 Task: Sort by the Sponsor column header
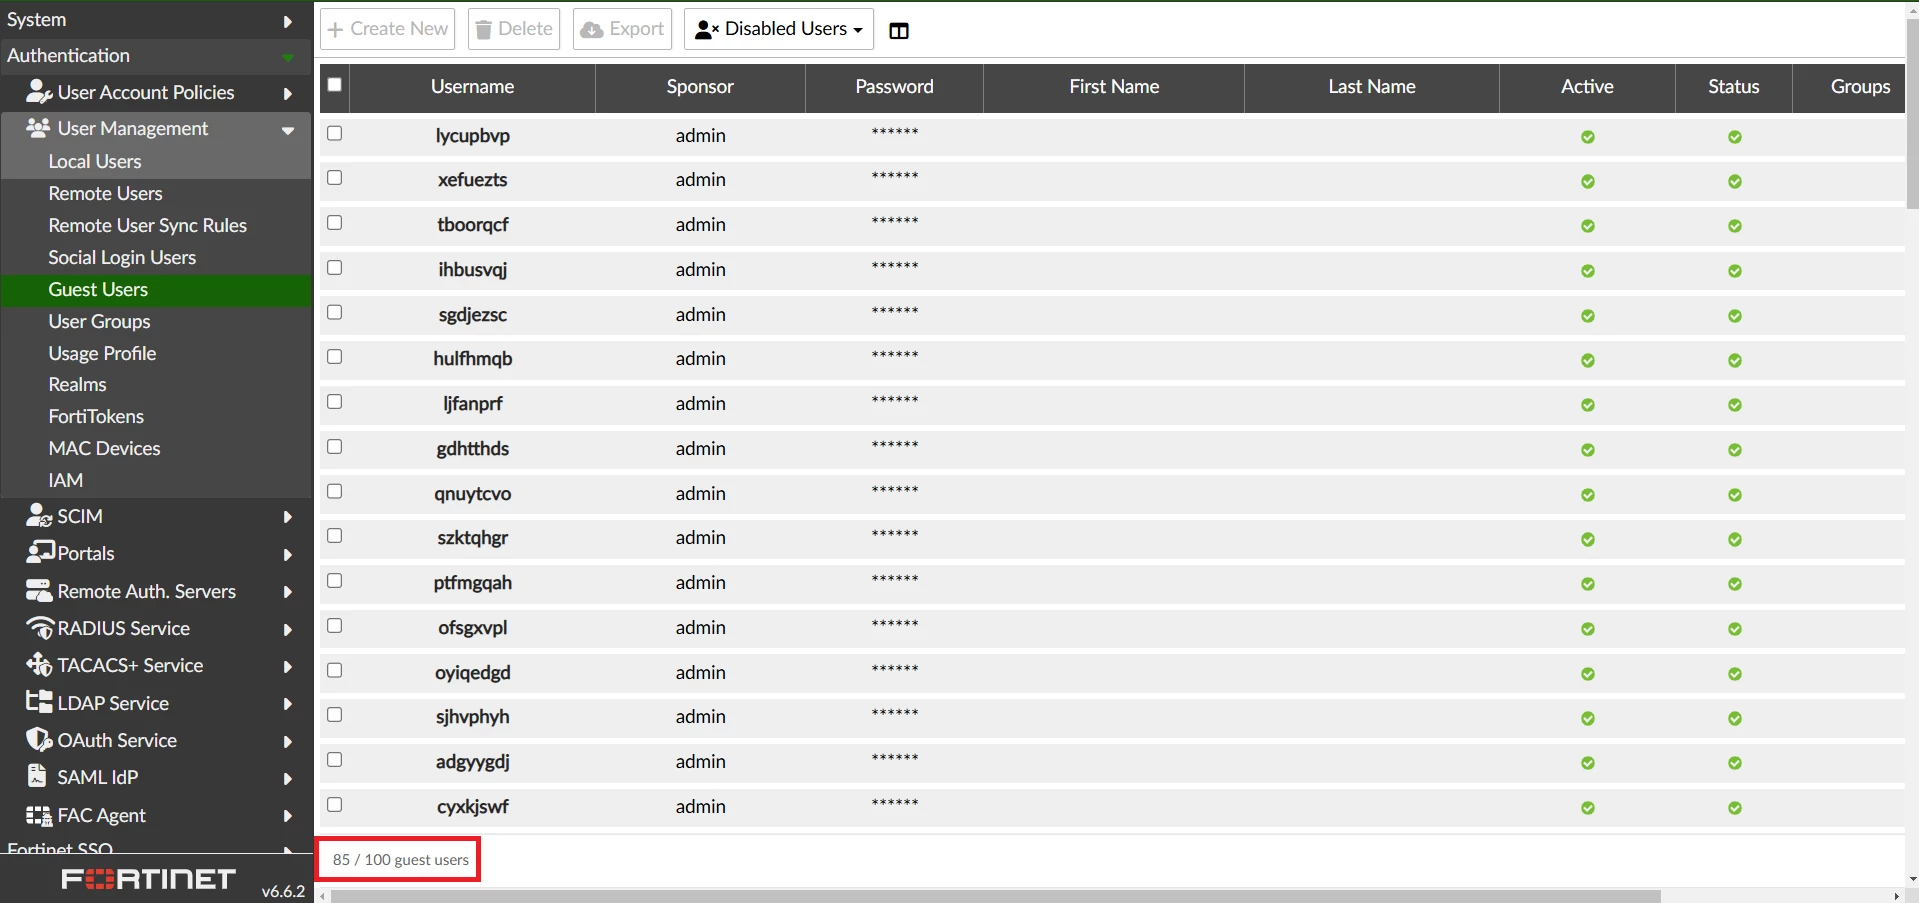tap(700, 87)
